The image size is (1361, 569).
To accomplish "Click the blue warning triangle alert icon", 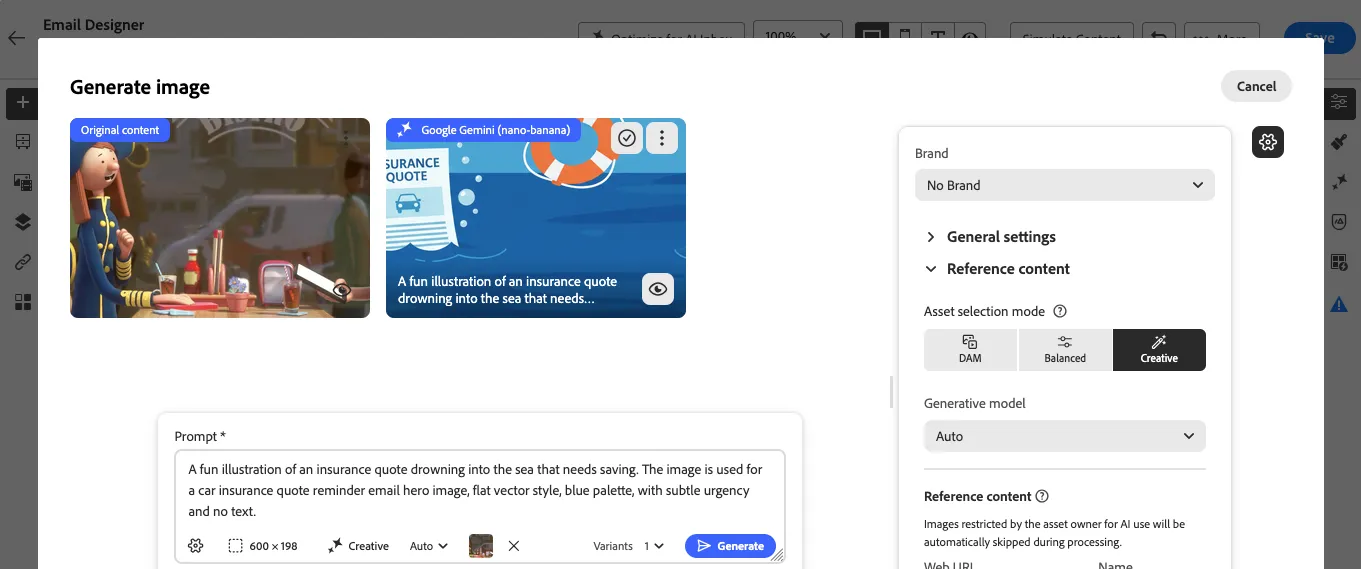I will (1339, 304).
